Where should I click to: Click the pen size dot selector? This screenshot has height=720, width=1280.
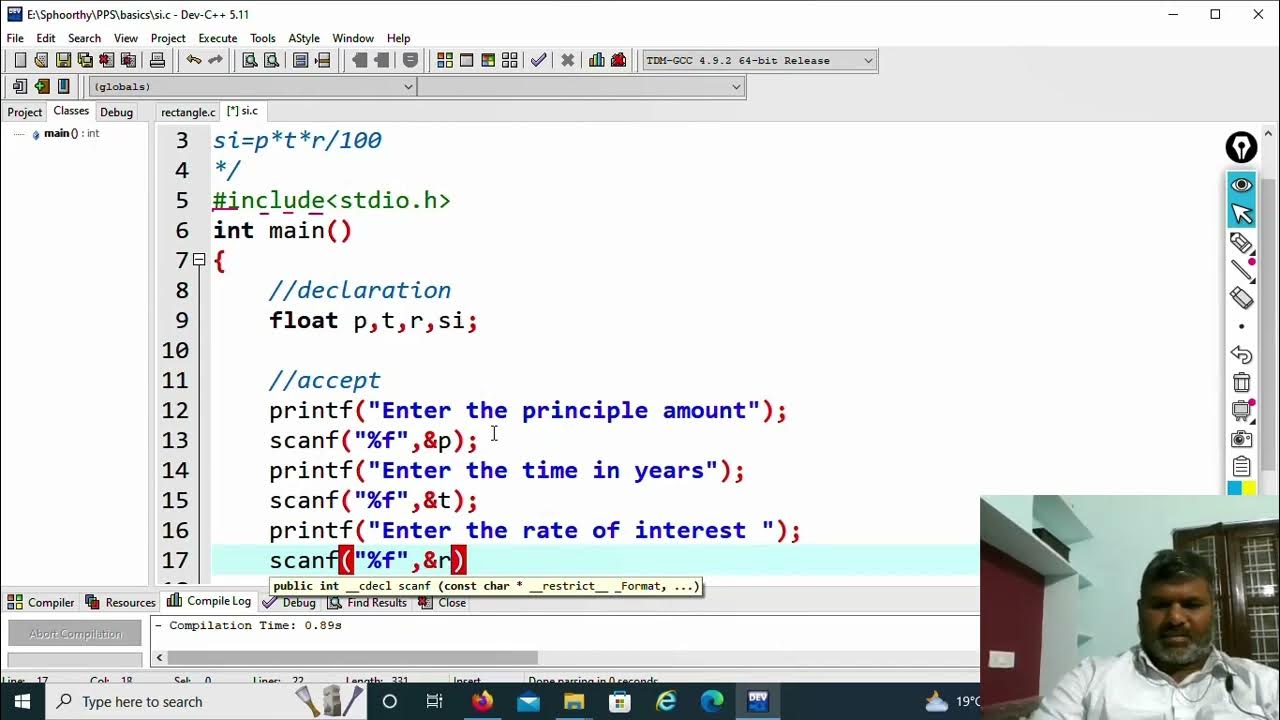1241,327
